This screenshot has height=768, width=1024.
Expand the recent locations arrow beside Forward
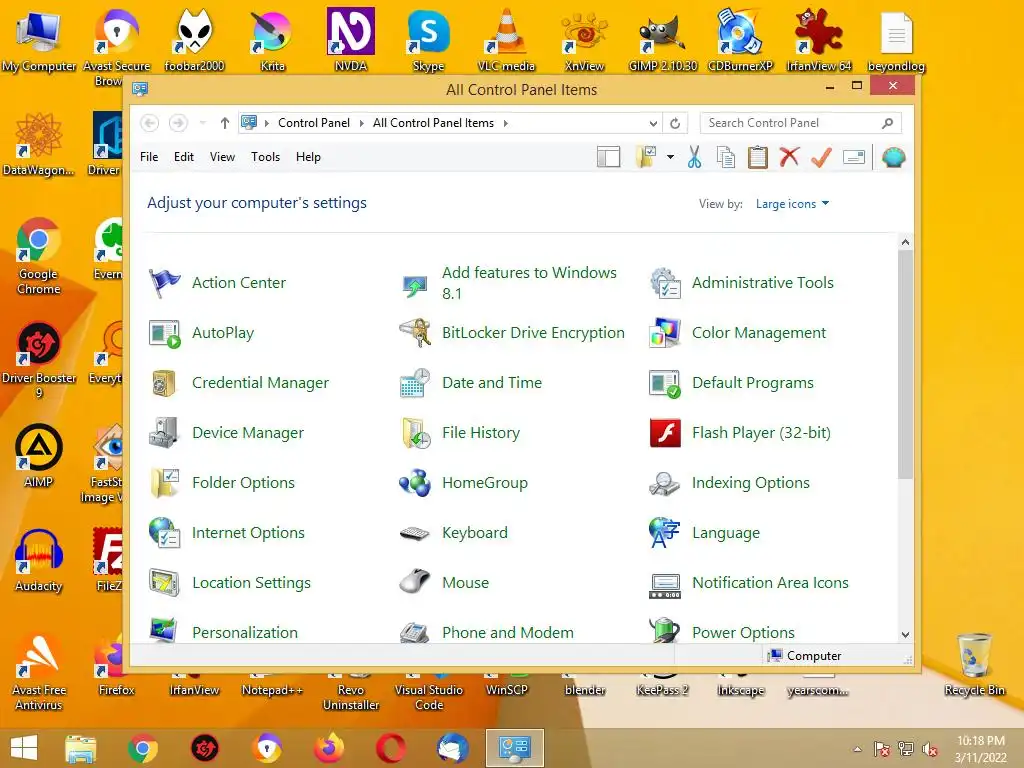pos(203,123)
